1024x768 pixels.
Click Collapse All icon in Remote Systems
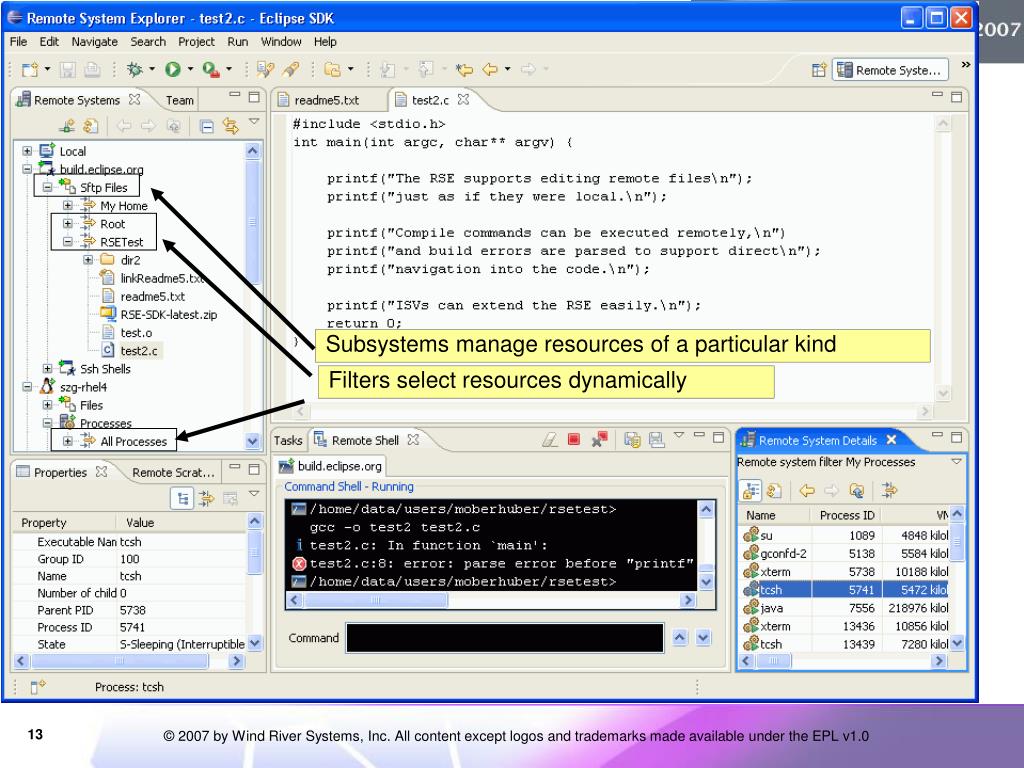point(207,126)
